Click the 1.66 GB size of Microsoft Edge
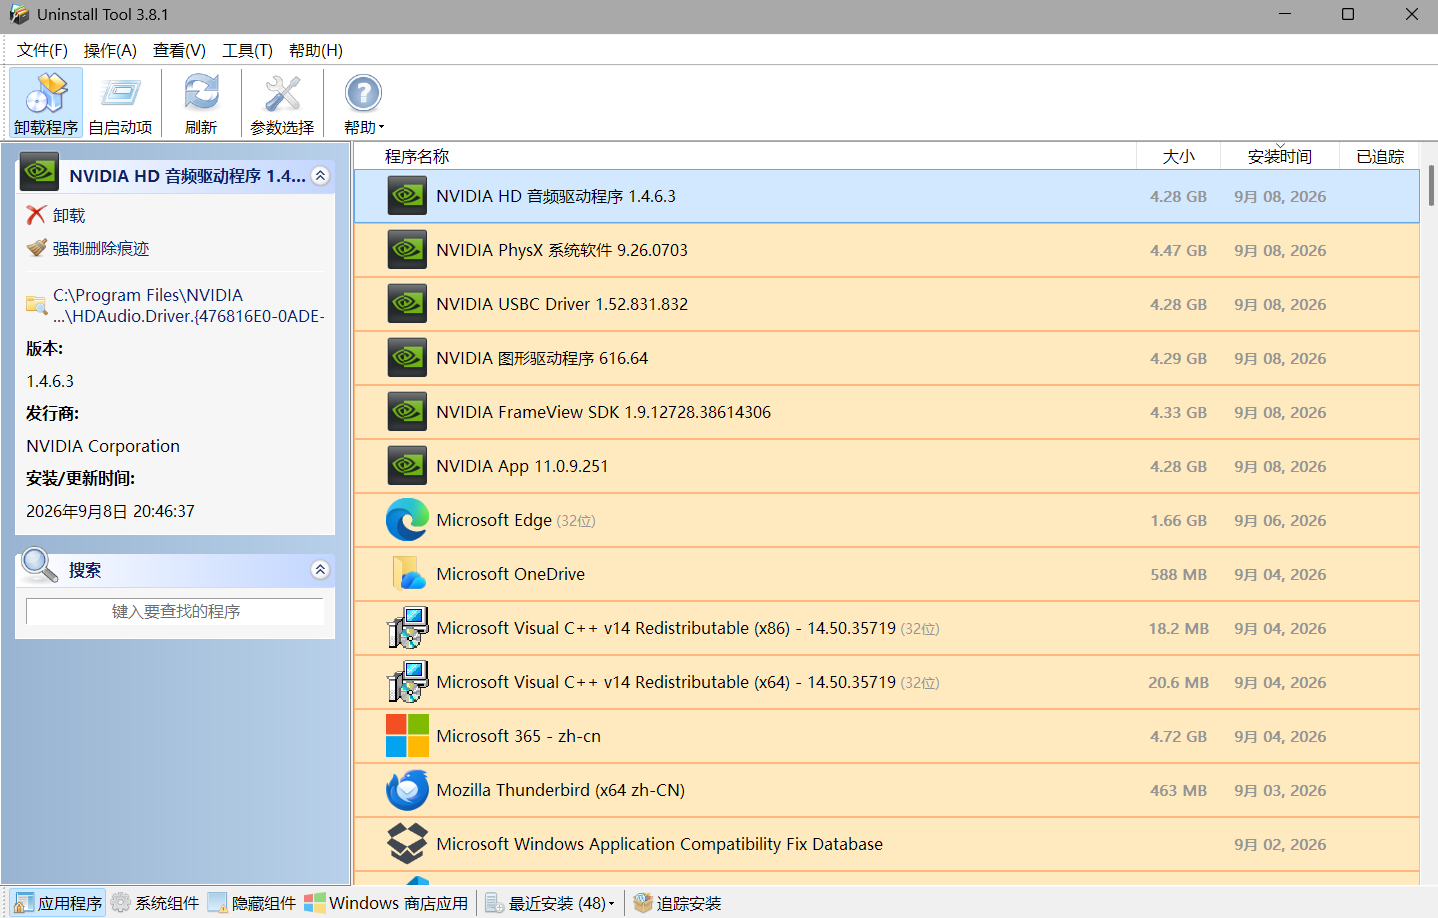This screenshot has height=918, width=1438. pyautogui.click(x=1178, y=520)
